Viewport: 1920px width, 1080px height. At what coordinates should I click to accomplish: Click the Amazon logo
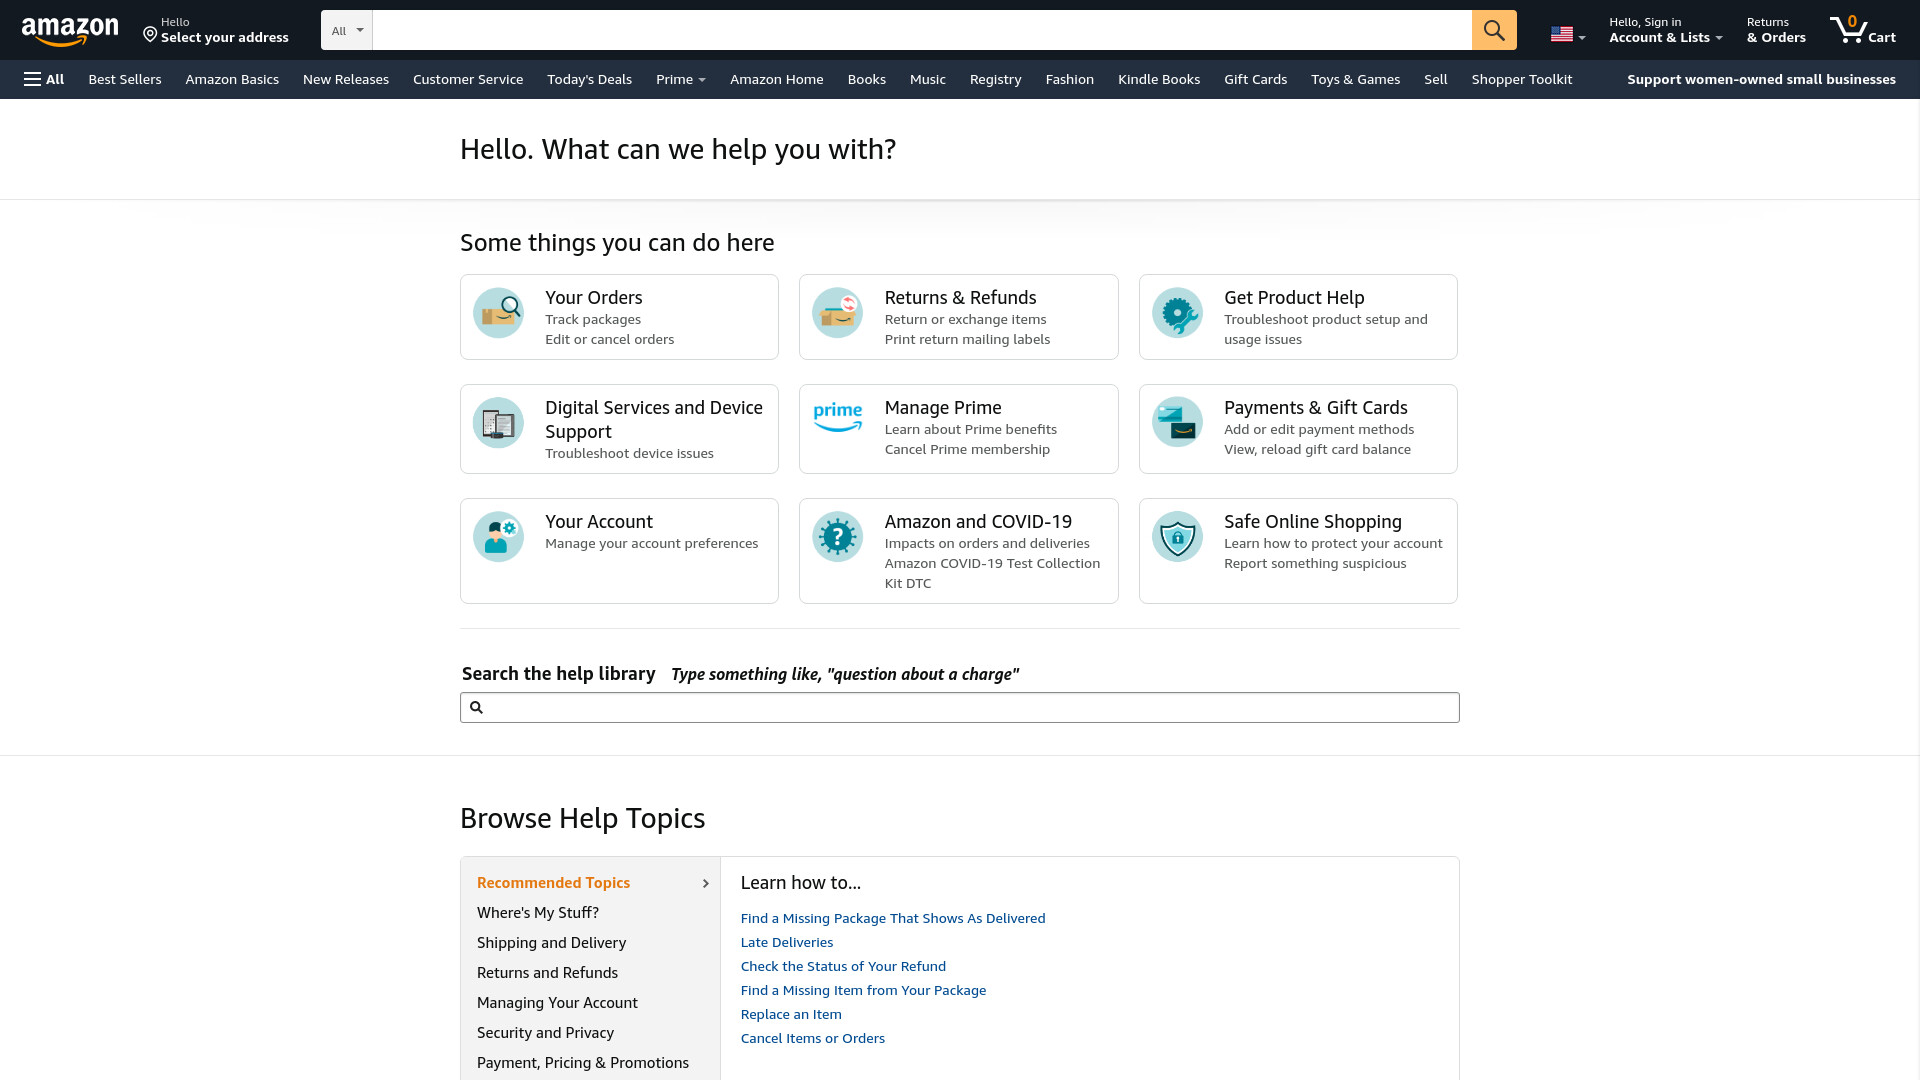pyautogui.click(x=70, y=32)
